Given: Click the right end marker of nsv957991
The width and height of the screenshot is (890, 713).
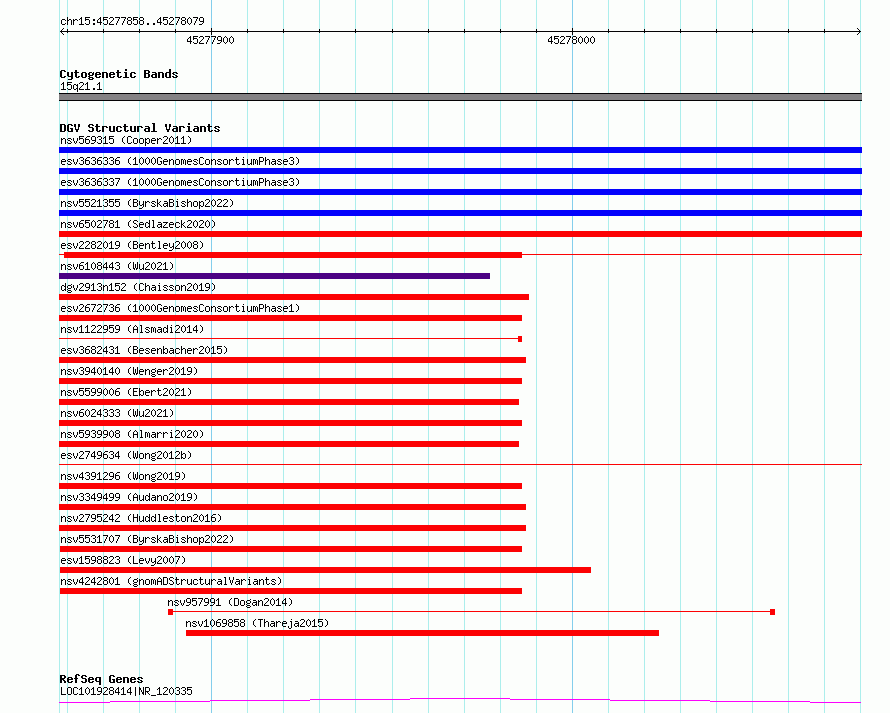Looking at the screenshot, I should pos(773,612).
